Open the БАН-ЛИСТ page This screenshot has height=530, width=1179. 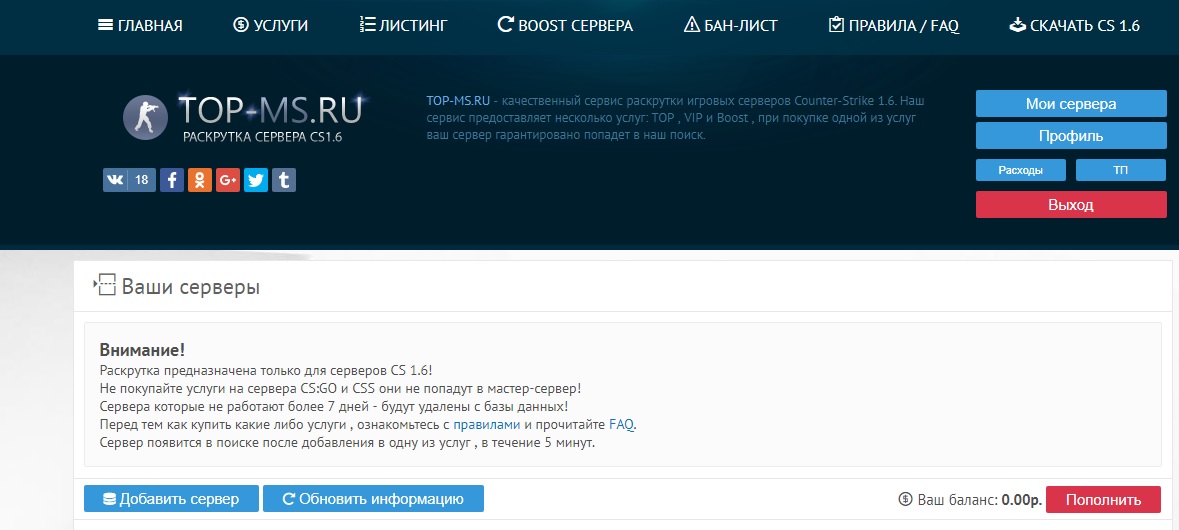pos(731,26)
